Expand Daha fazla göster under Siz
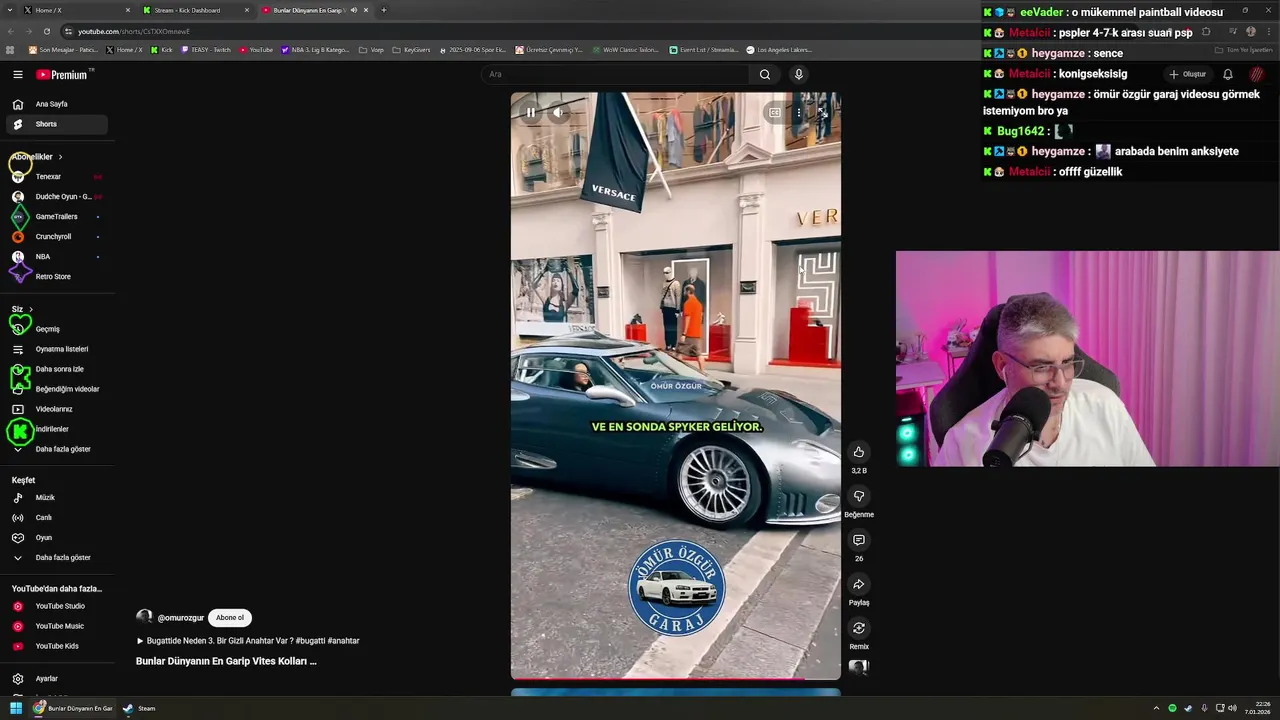The height and width of the screenshot is (720, 1280). pyautogui.click(x=57, y=449)
